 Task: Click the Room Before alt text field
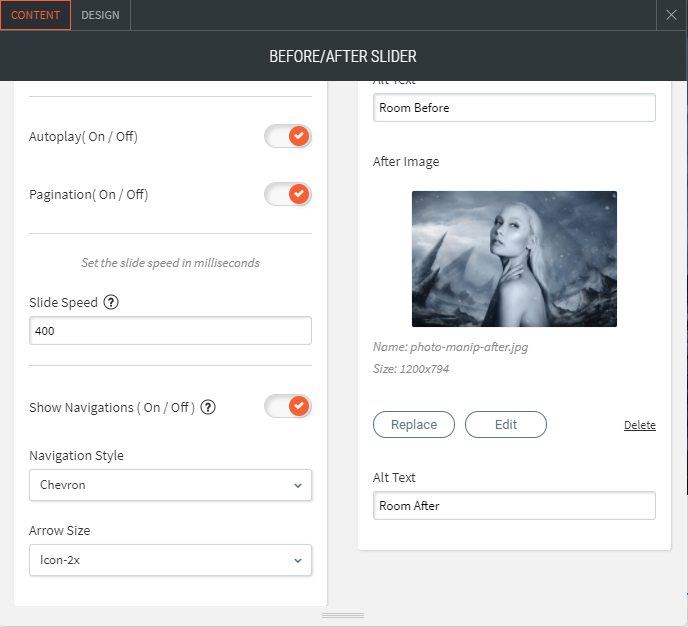coord(514,108)
